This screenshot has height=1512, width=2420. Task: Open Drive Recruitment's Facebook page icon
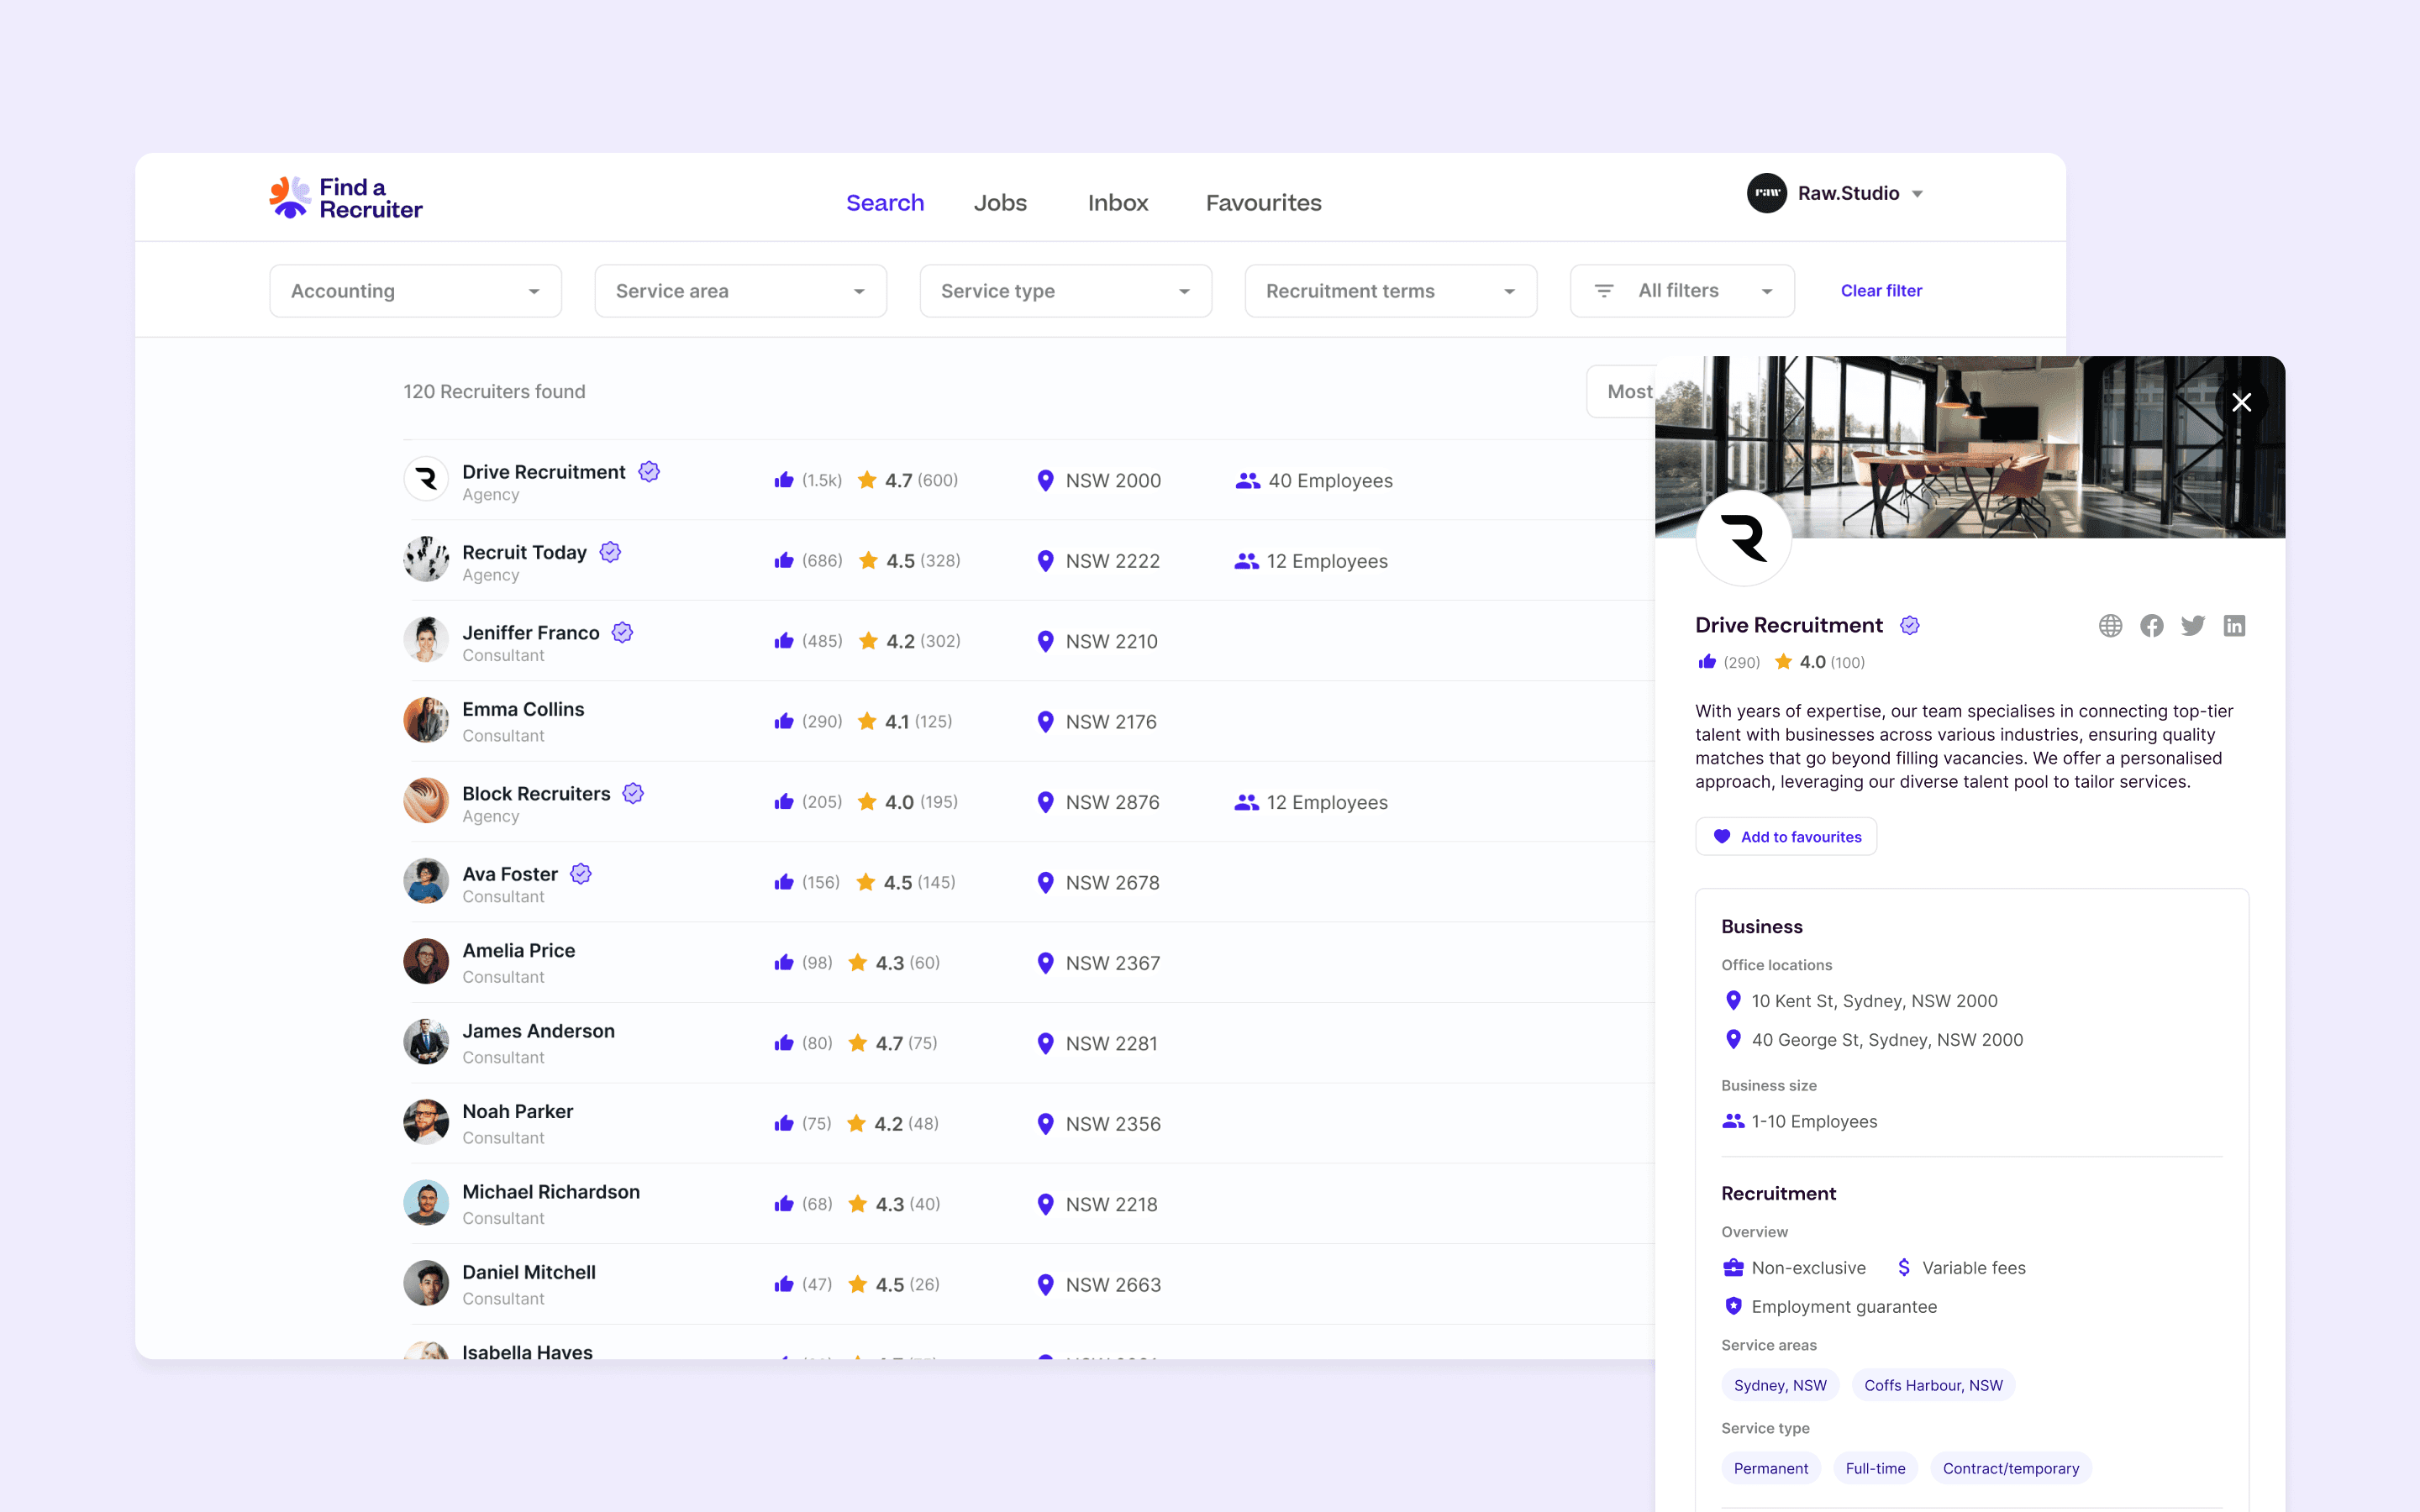[x=2151, y=626]
